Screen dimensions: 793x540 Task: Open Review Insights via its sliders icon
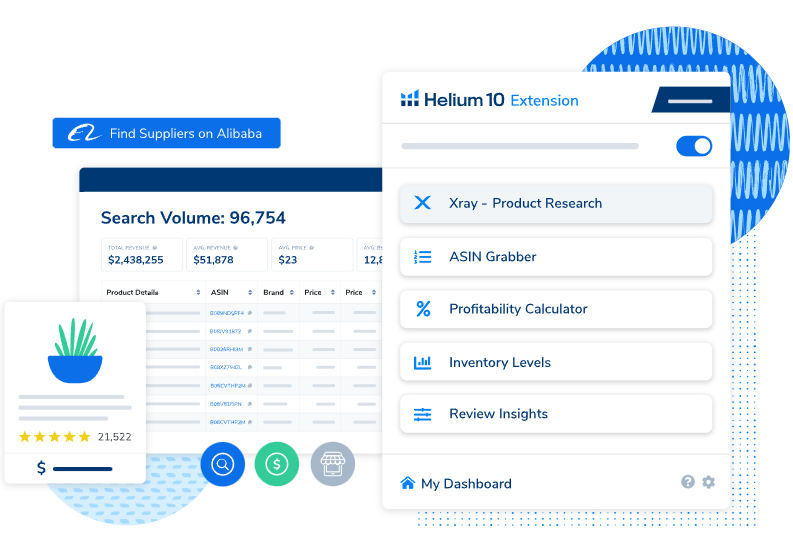(422, 415)
